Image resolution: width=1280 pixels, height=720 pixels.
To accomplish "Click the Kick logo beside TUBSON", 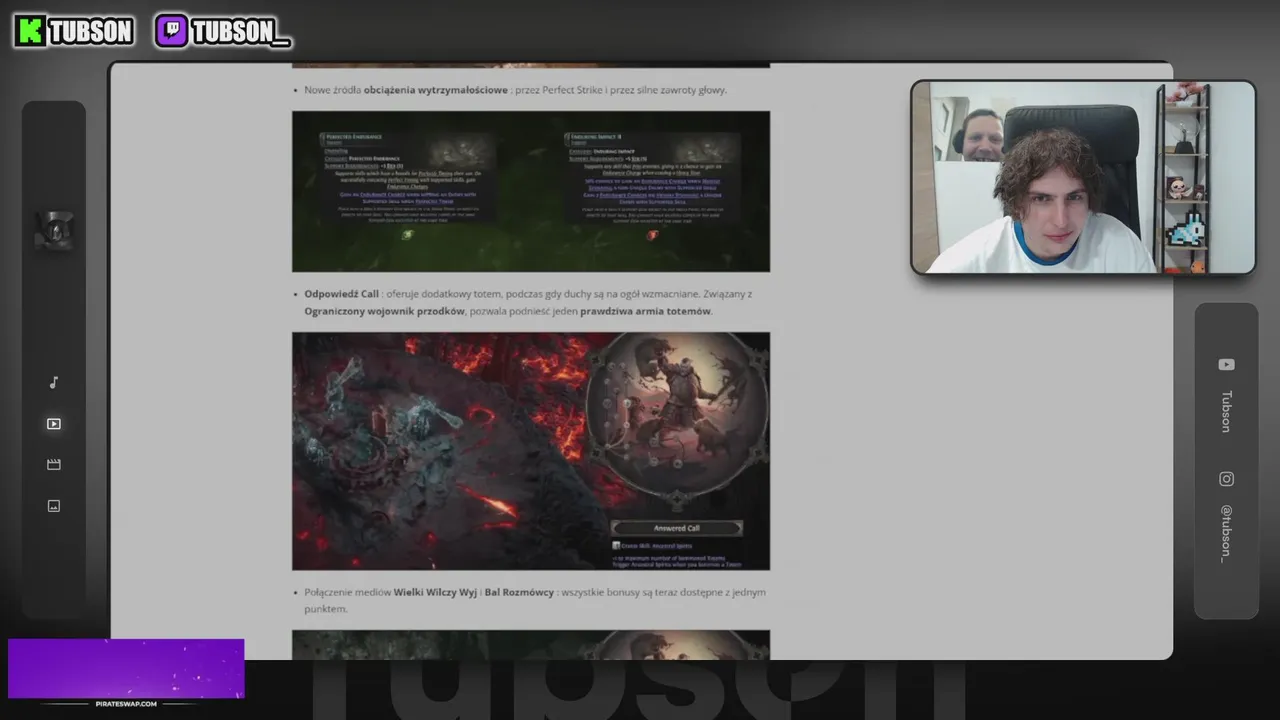I will click(30, 31).
